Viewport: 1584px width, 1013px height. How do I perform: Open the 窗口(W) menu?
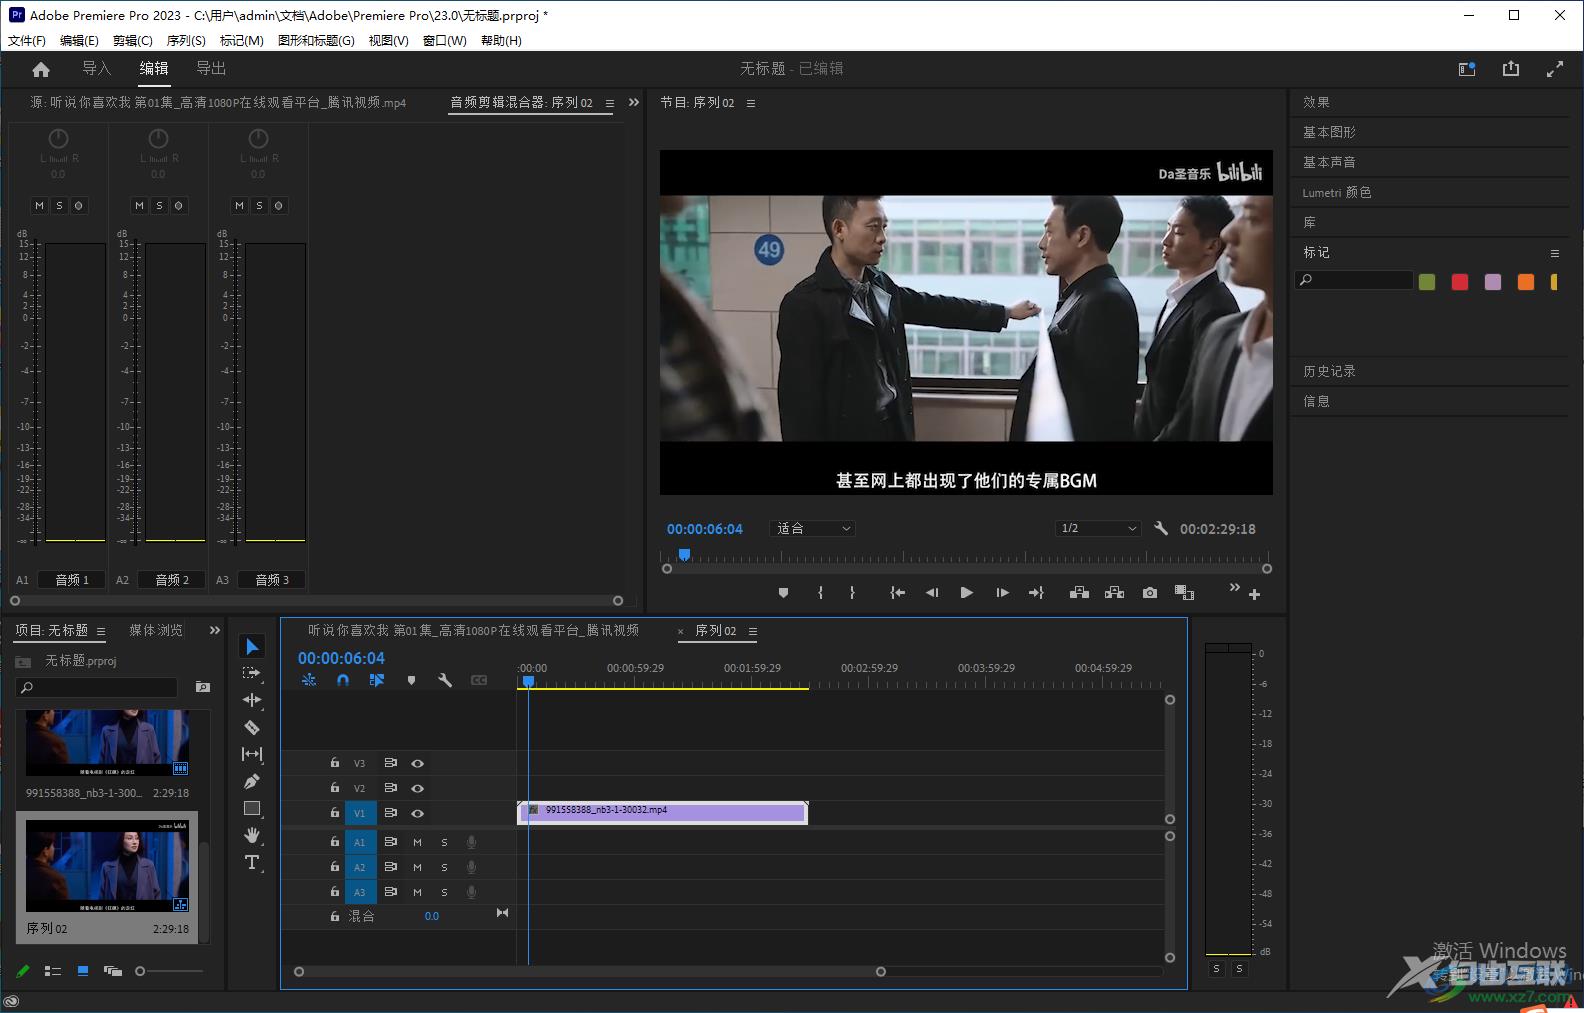click(445, 40)
